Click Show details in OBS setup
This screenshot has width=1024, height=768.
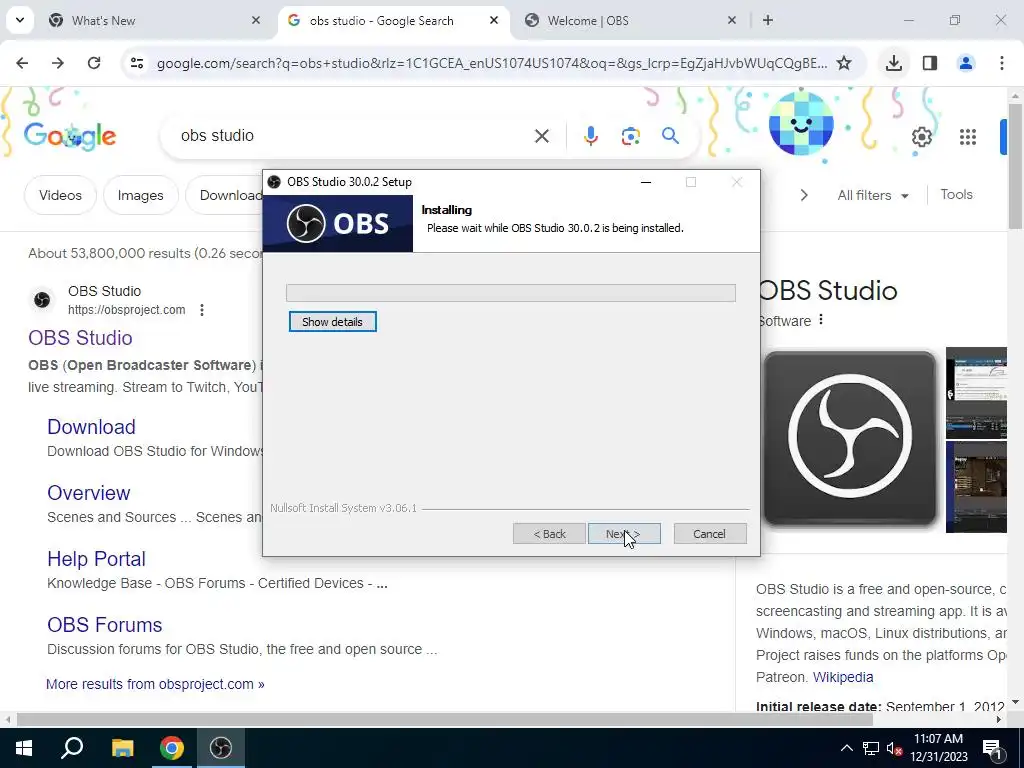pyautogui.click(x=332, y=322)
